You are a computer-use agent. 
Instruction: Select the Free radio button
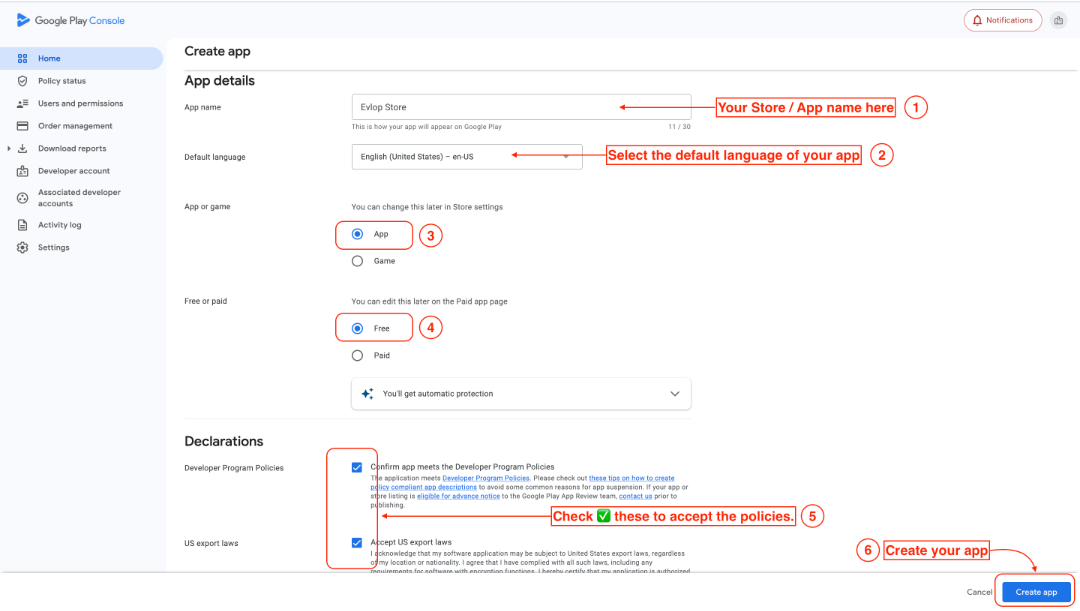(357, 329)
